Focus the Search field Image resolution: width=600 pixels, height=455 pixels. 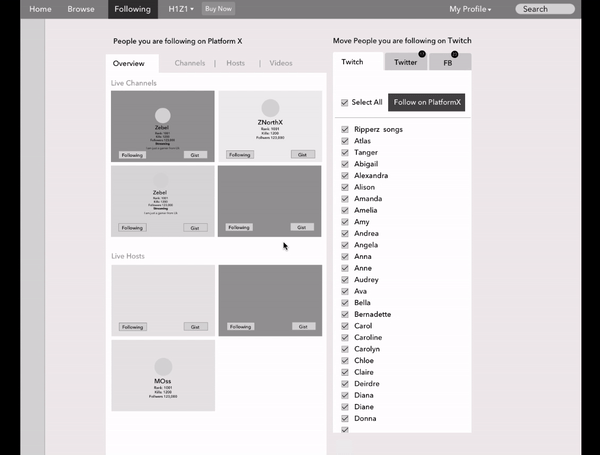tap(545, 9)
